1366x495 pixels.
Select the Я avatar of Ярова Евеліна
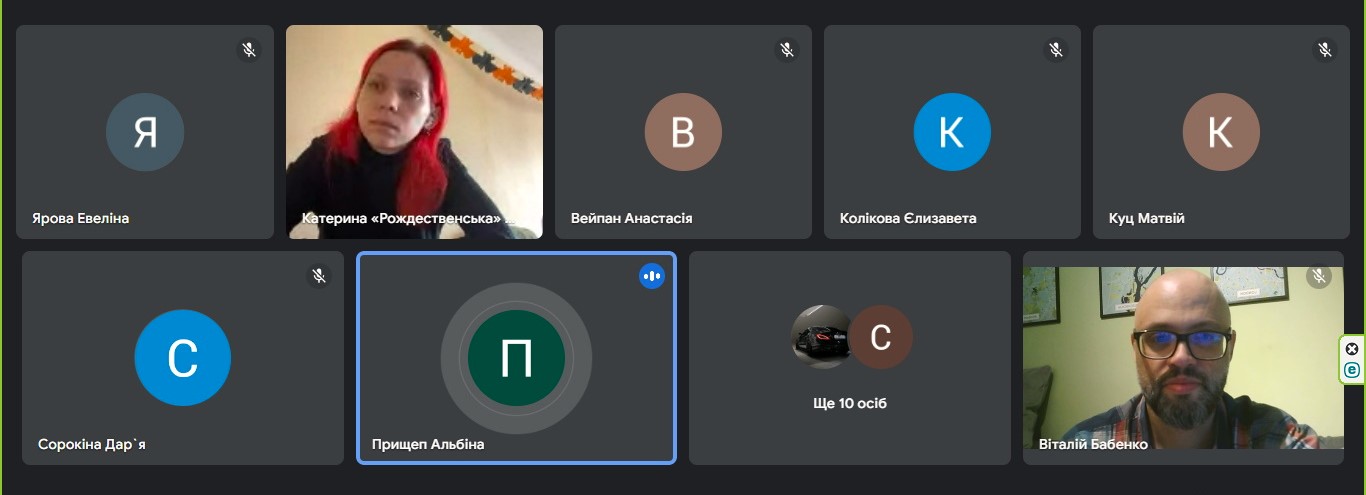click(145, 132)
